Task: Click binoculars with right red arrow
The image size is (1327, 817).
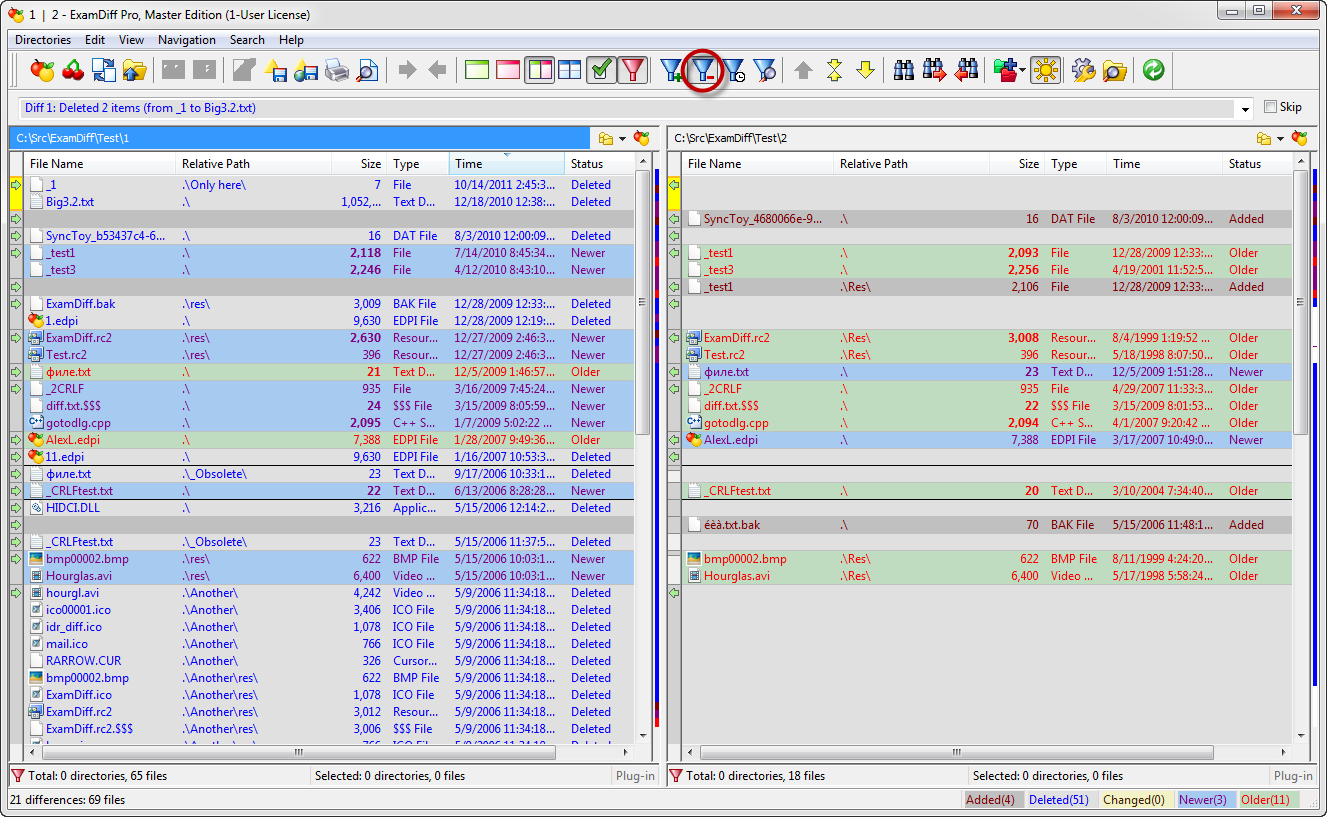Action: click(x=935, y=70)
